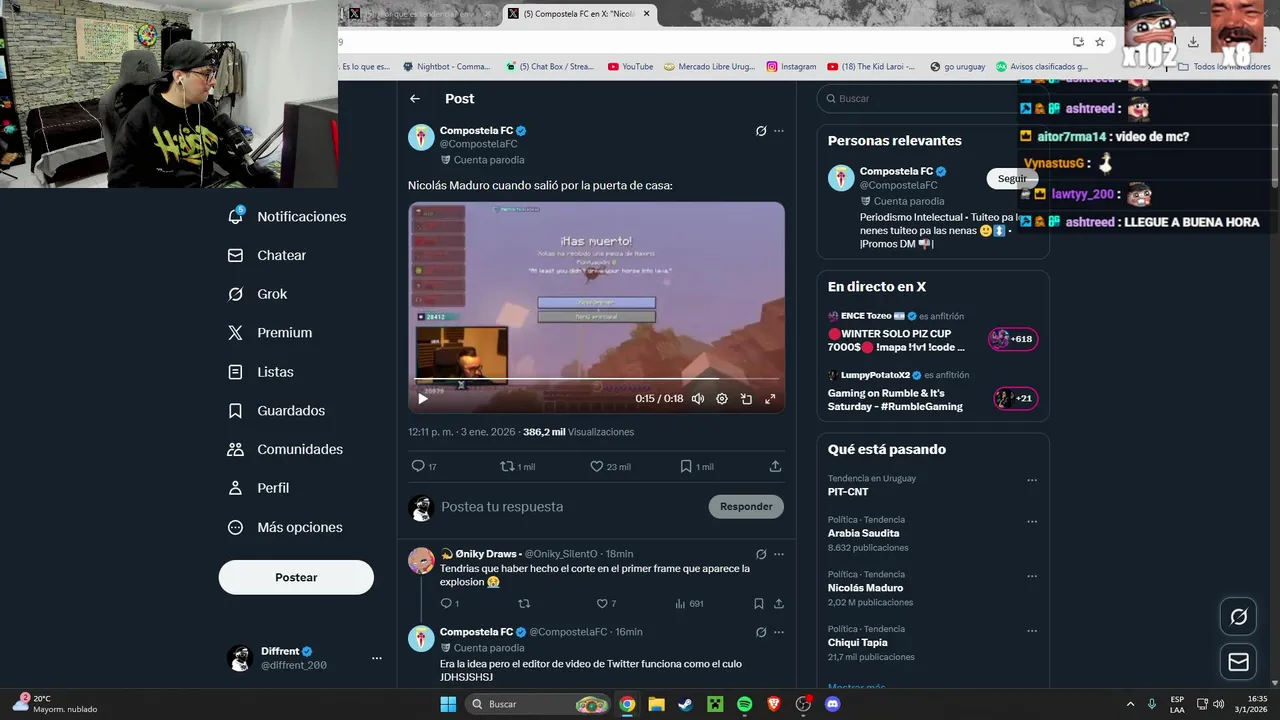This screenshot has width=1280, height=720.
Task: Repost Oniky Draws comment
Action: pos(524,604)
